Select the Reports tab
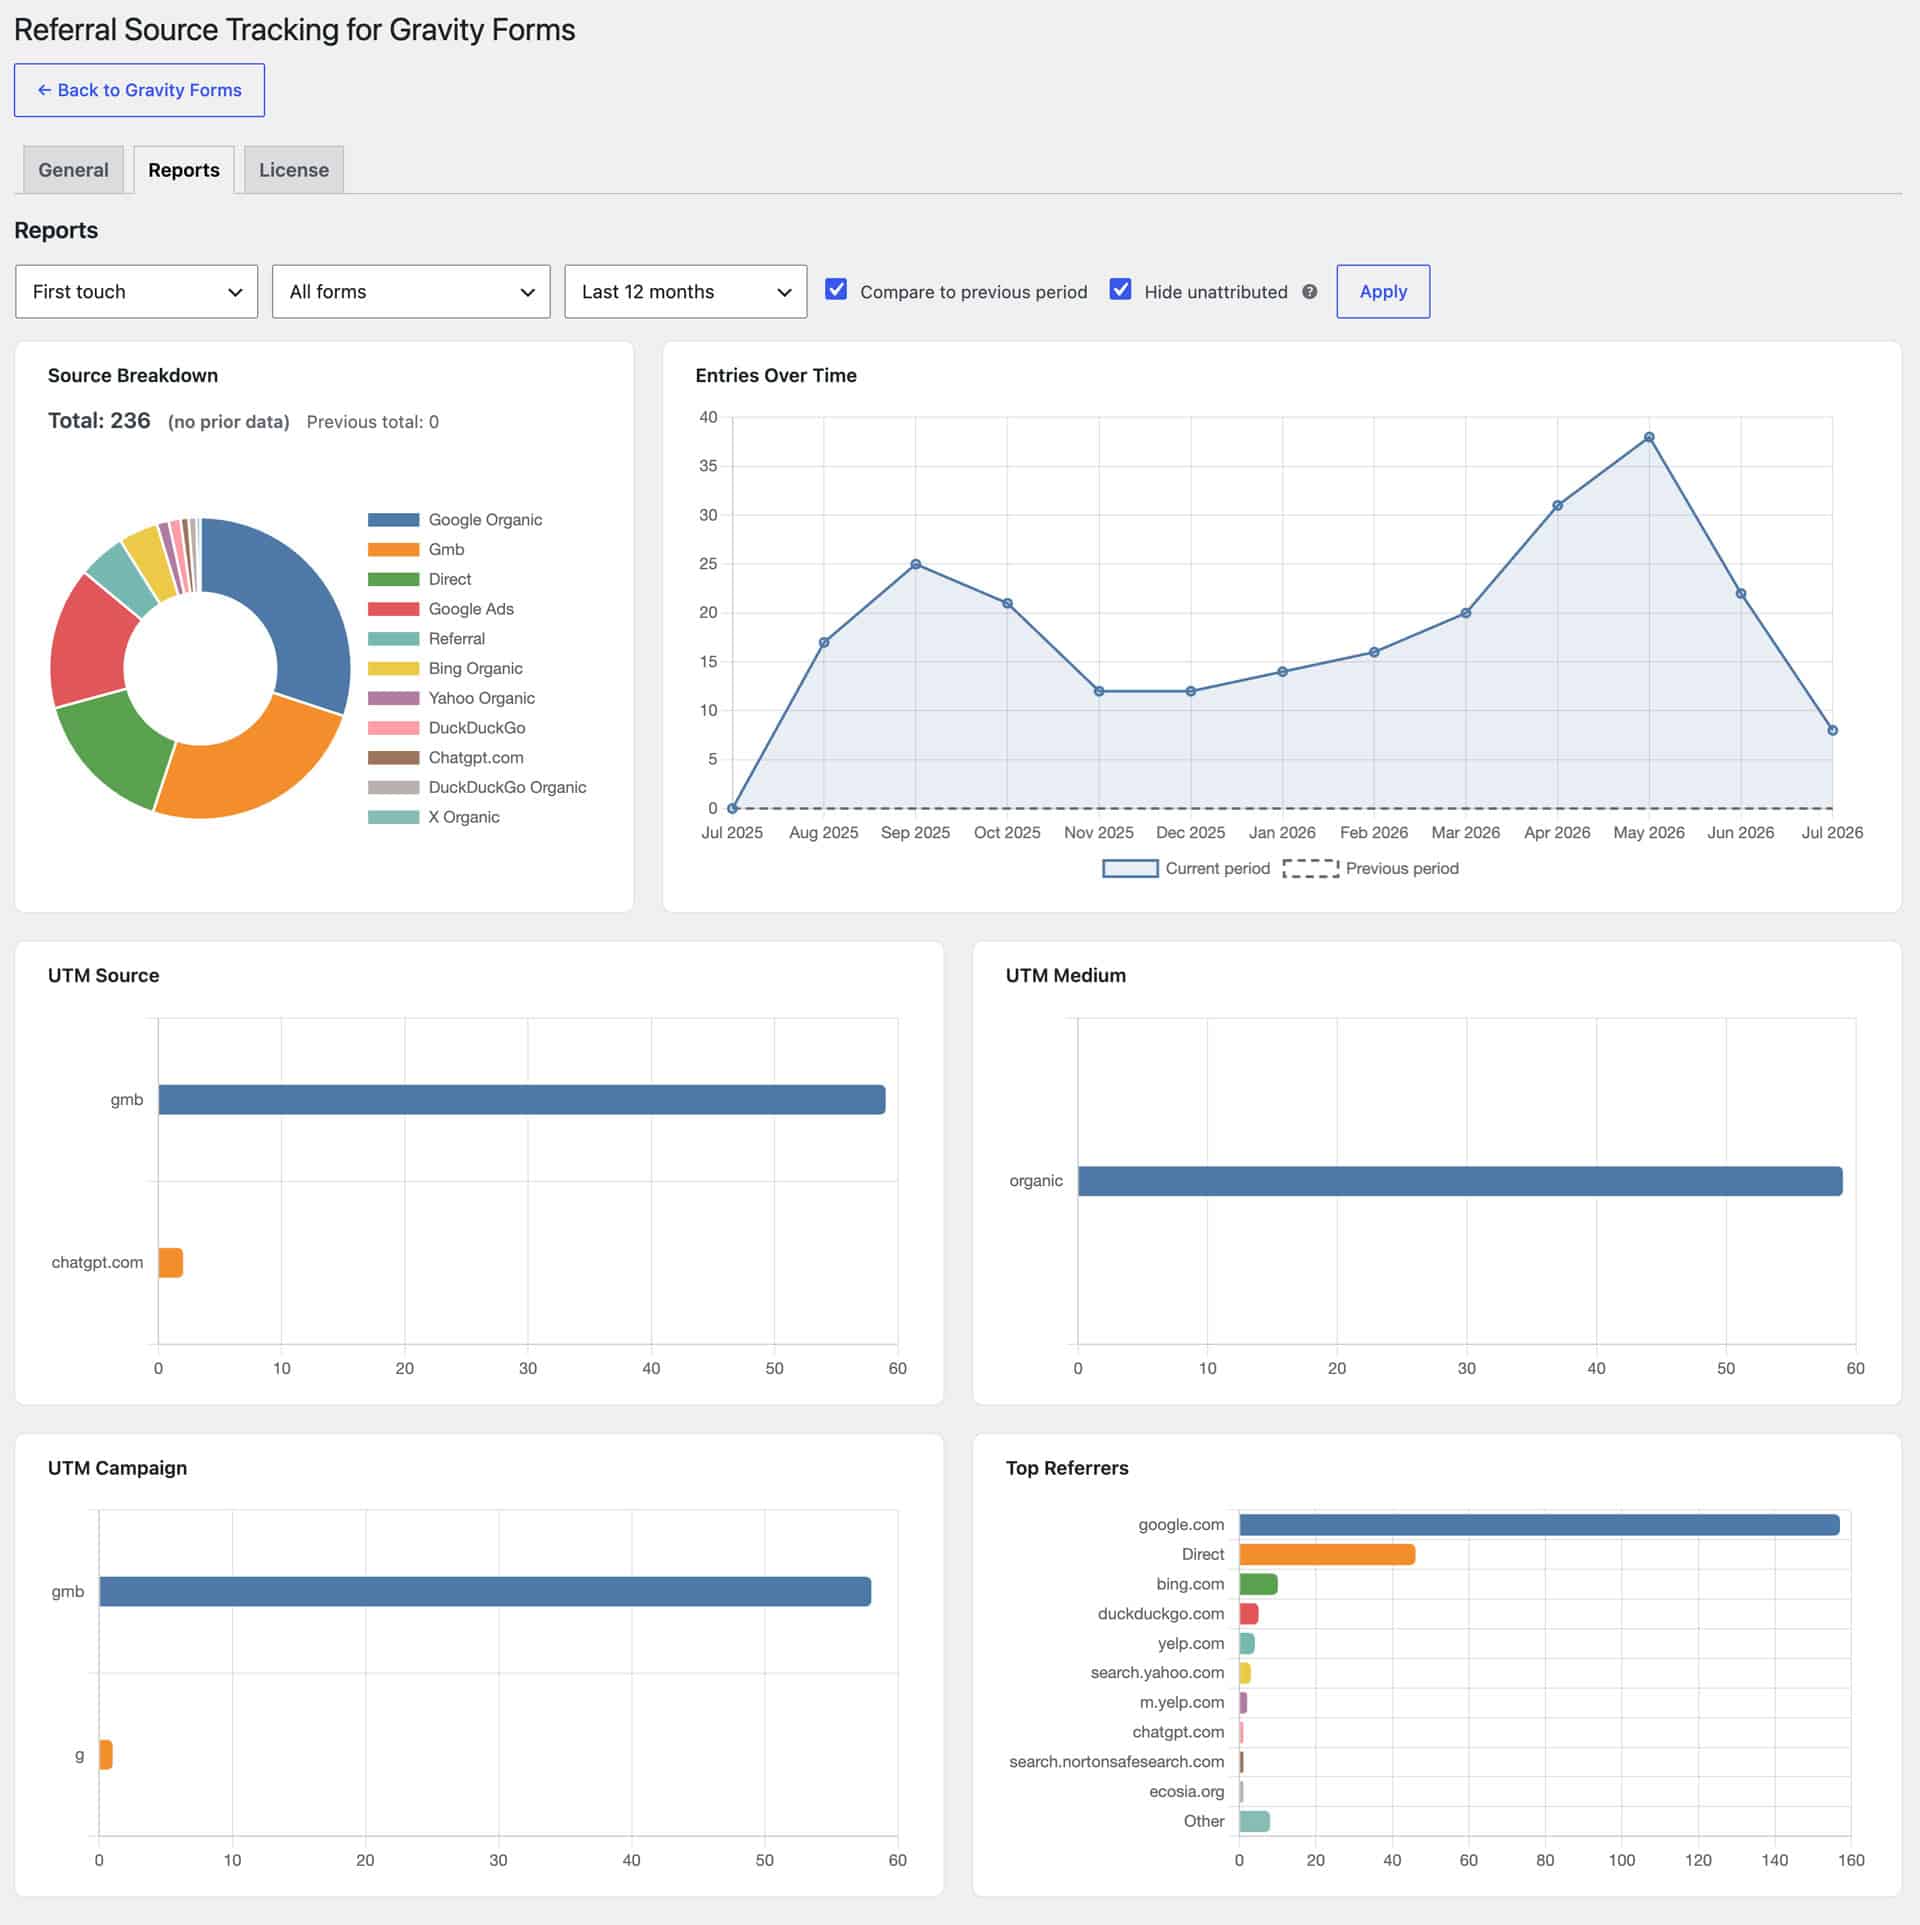The width and height of the screenshot is (1920, 1925). 184,170
